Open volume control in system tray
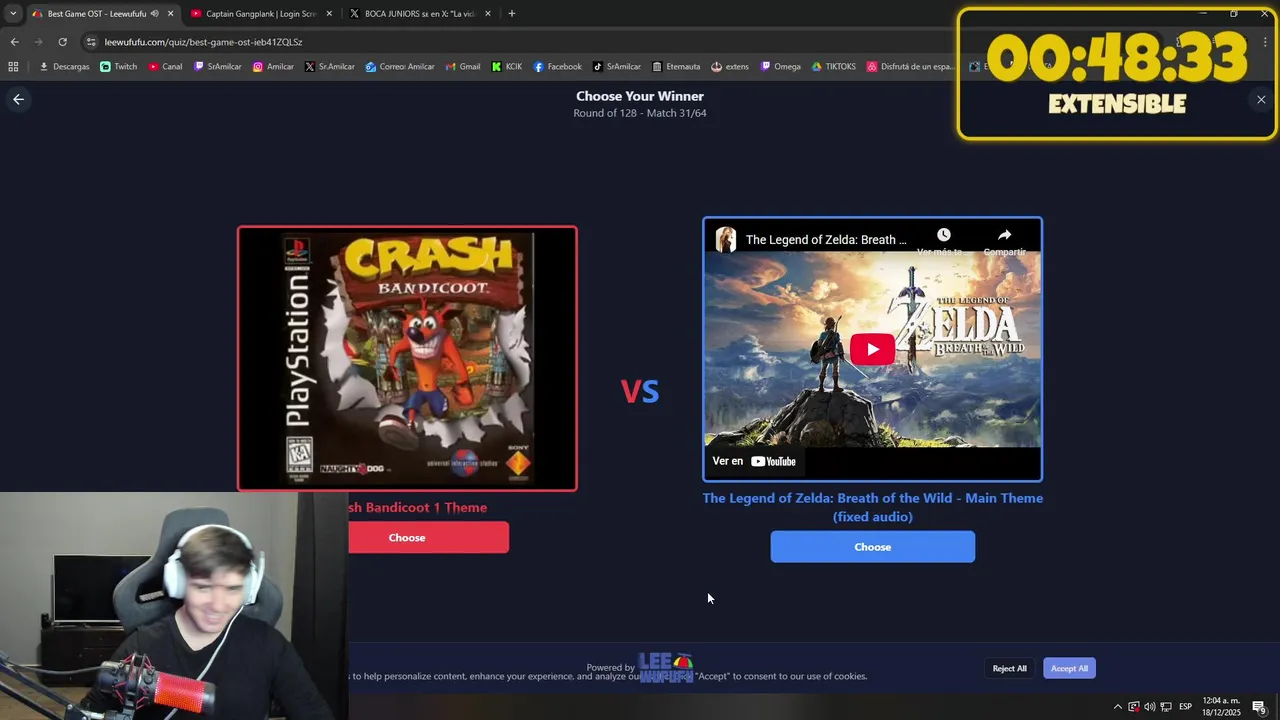The image size is (1280, 720). pyautogui.click(x=1149, y=707)
